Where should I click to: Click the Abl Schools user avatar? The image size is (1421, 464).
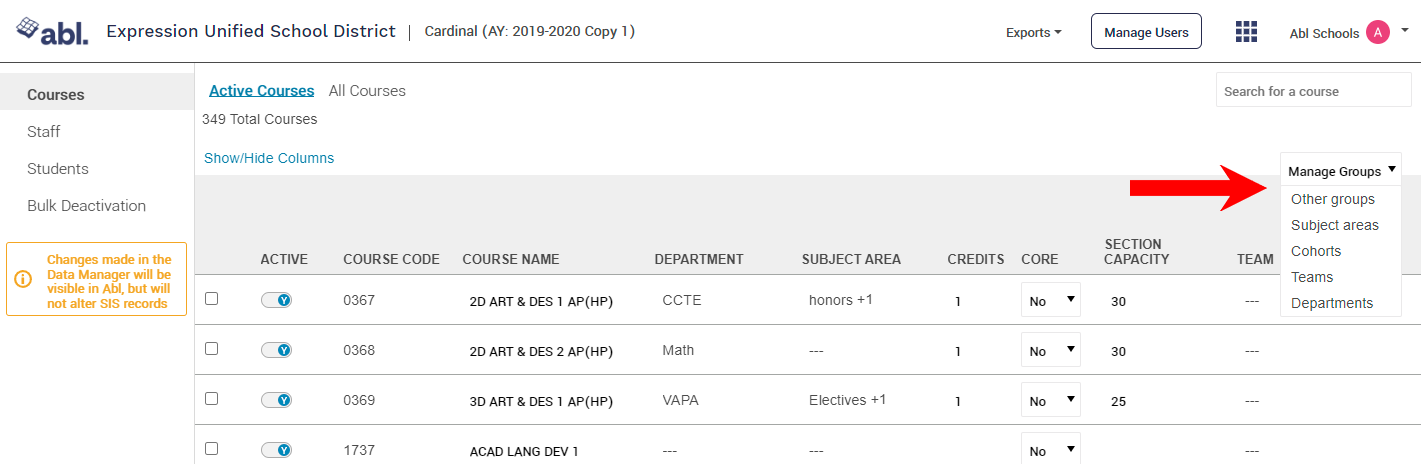coord(1378,32)
